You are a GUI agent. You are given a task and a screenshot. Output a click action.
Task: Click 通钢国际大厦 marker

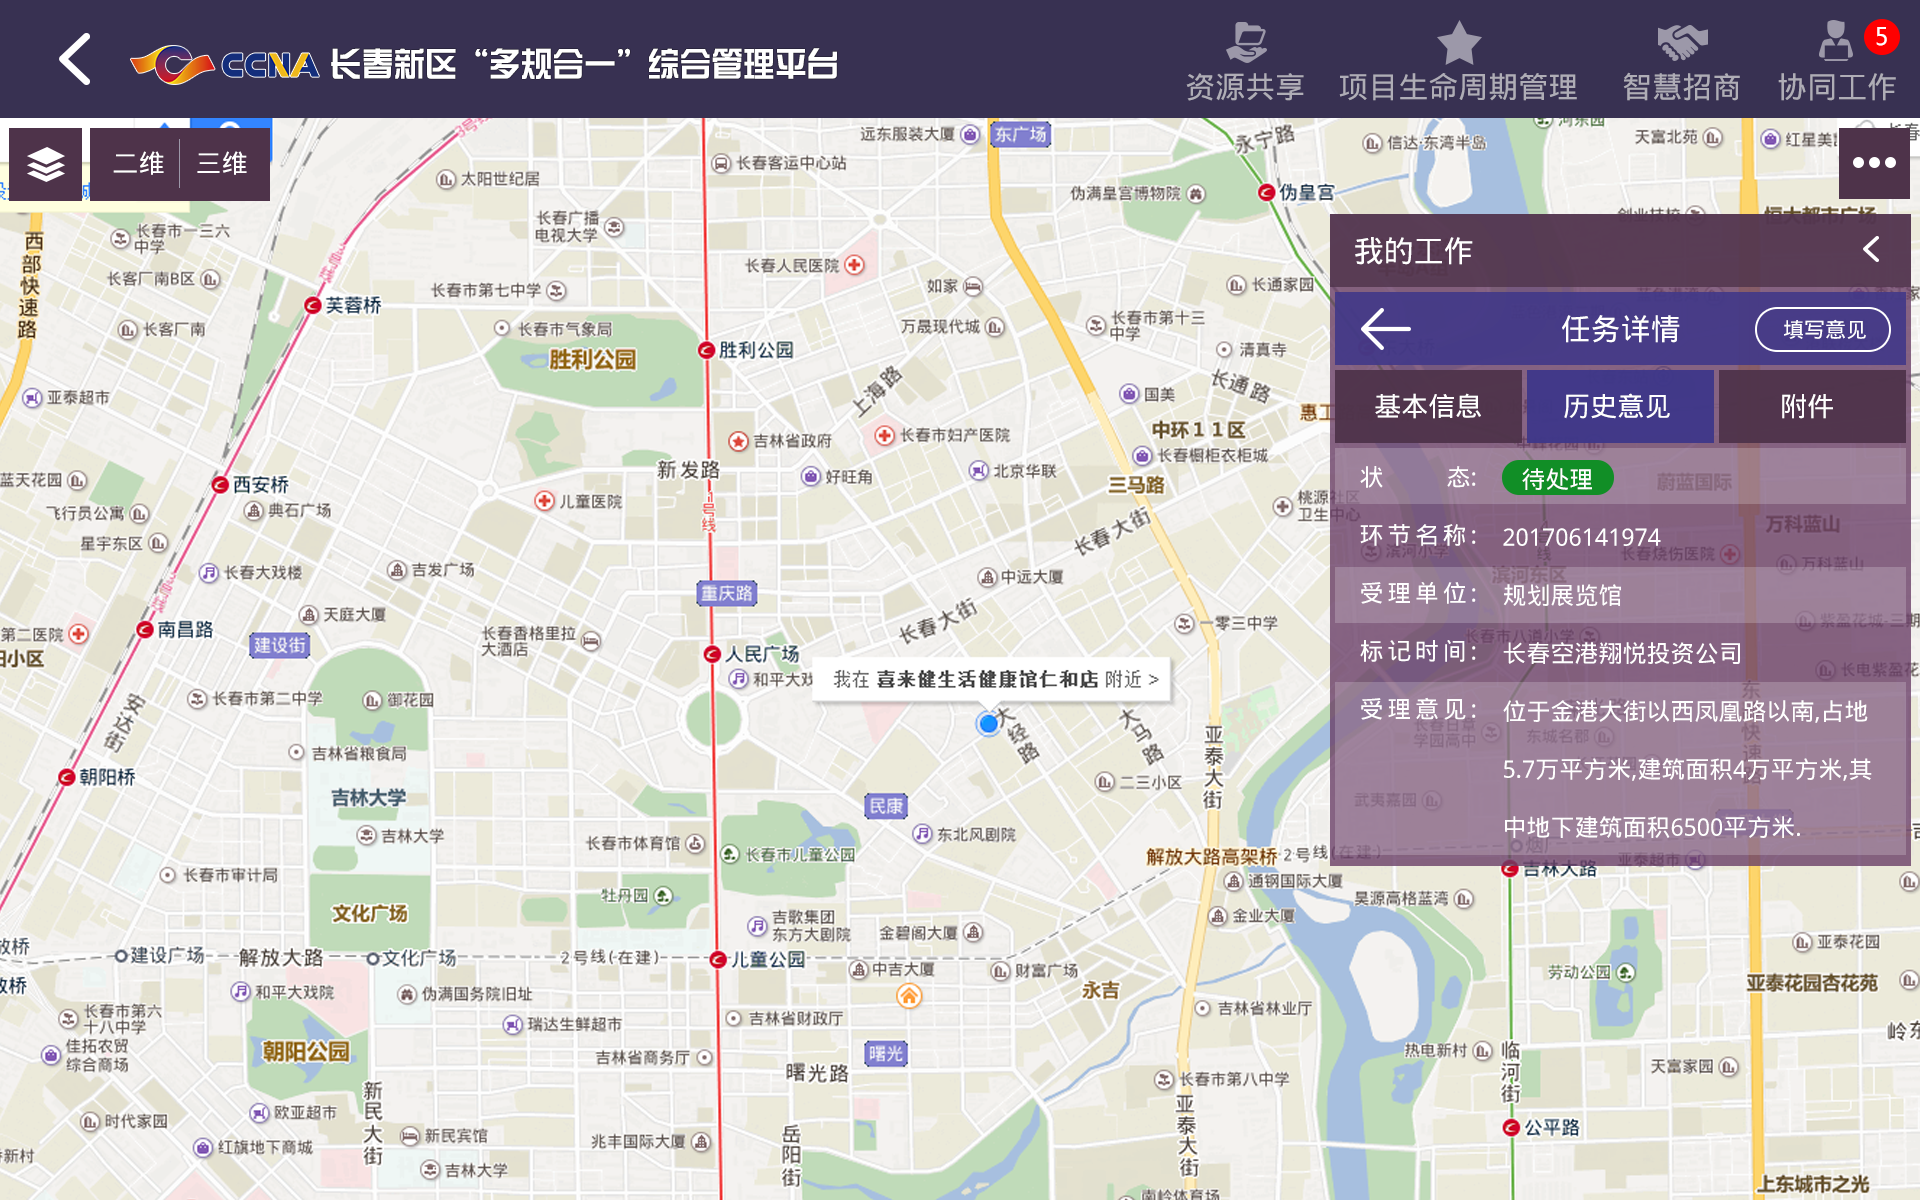[x=1233, y=881]
